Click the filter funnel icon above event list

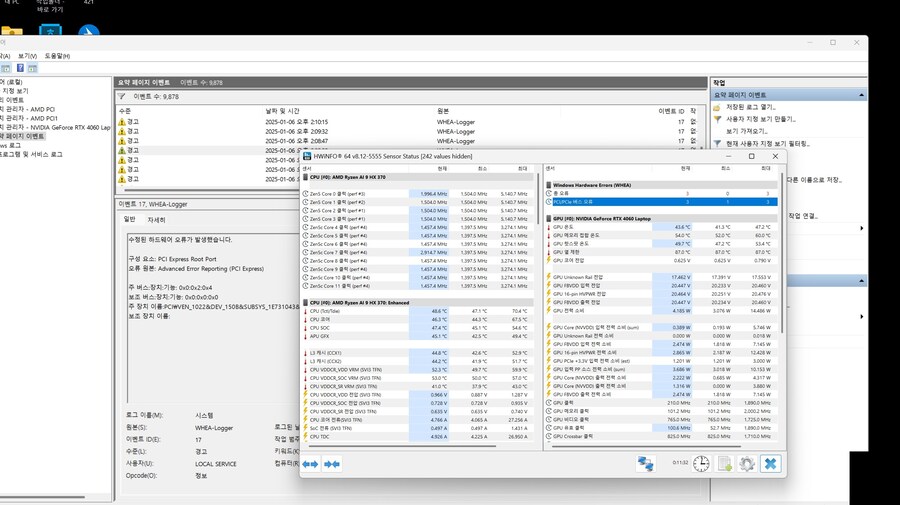[x=122, y=97]
